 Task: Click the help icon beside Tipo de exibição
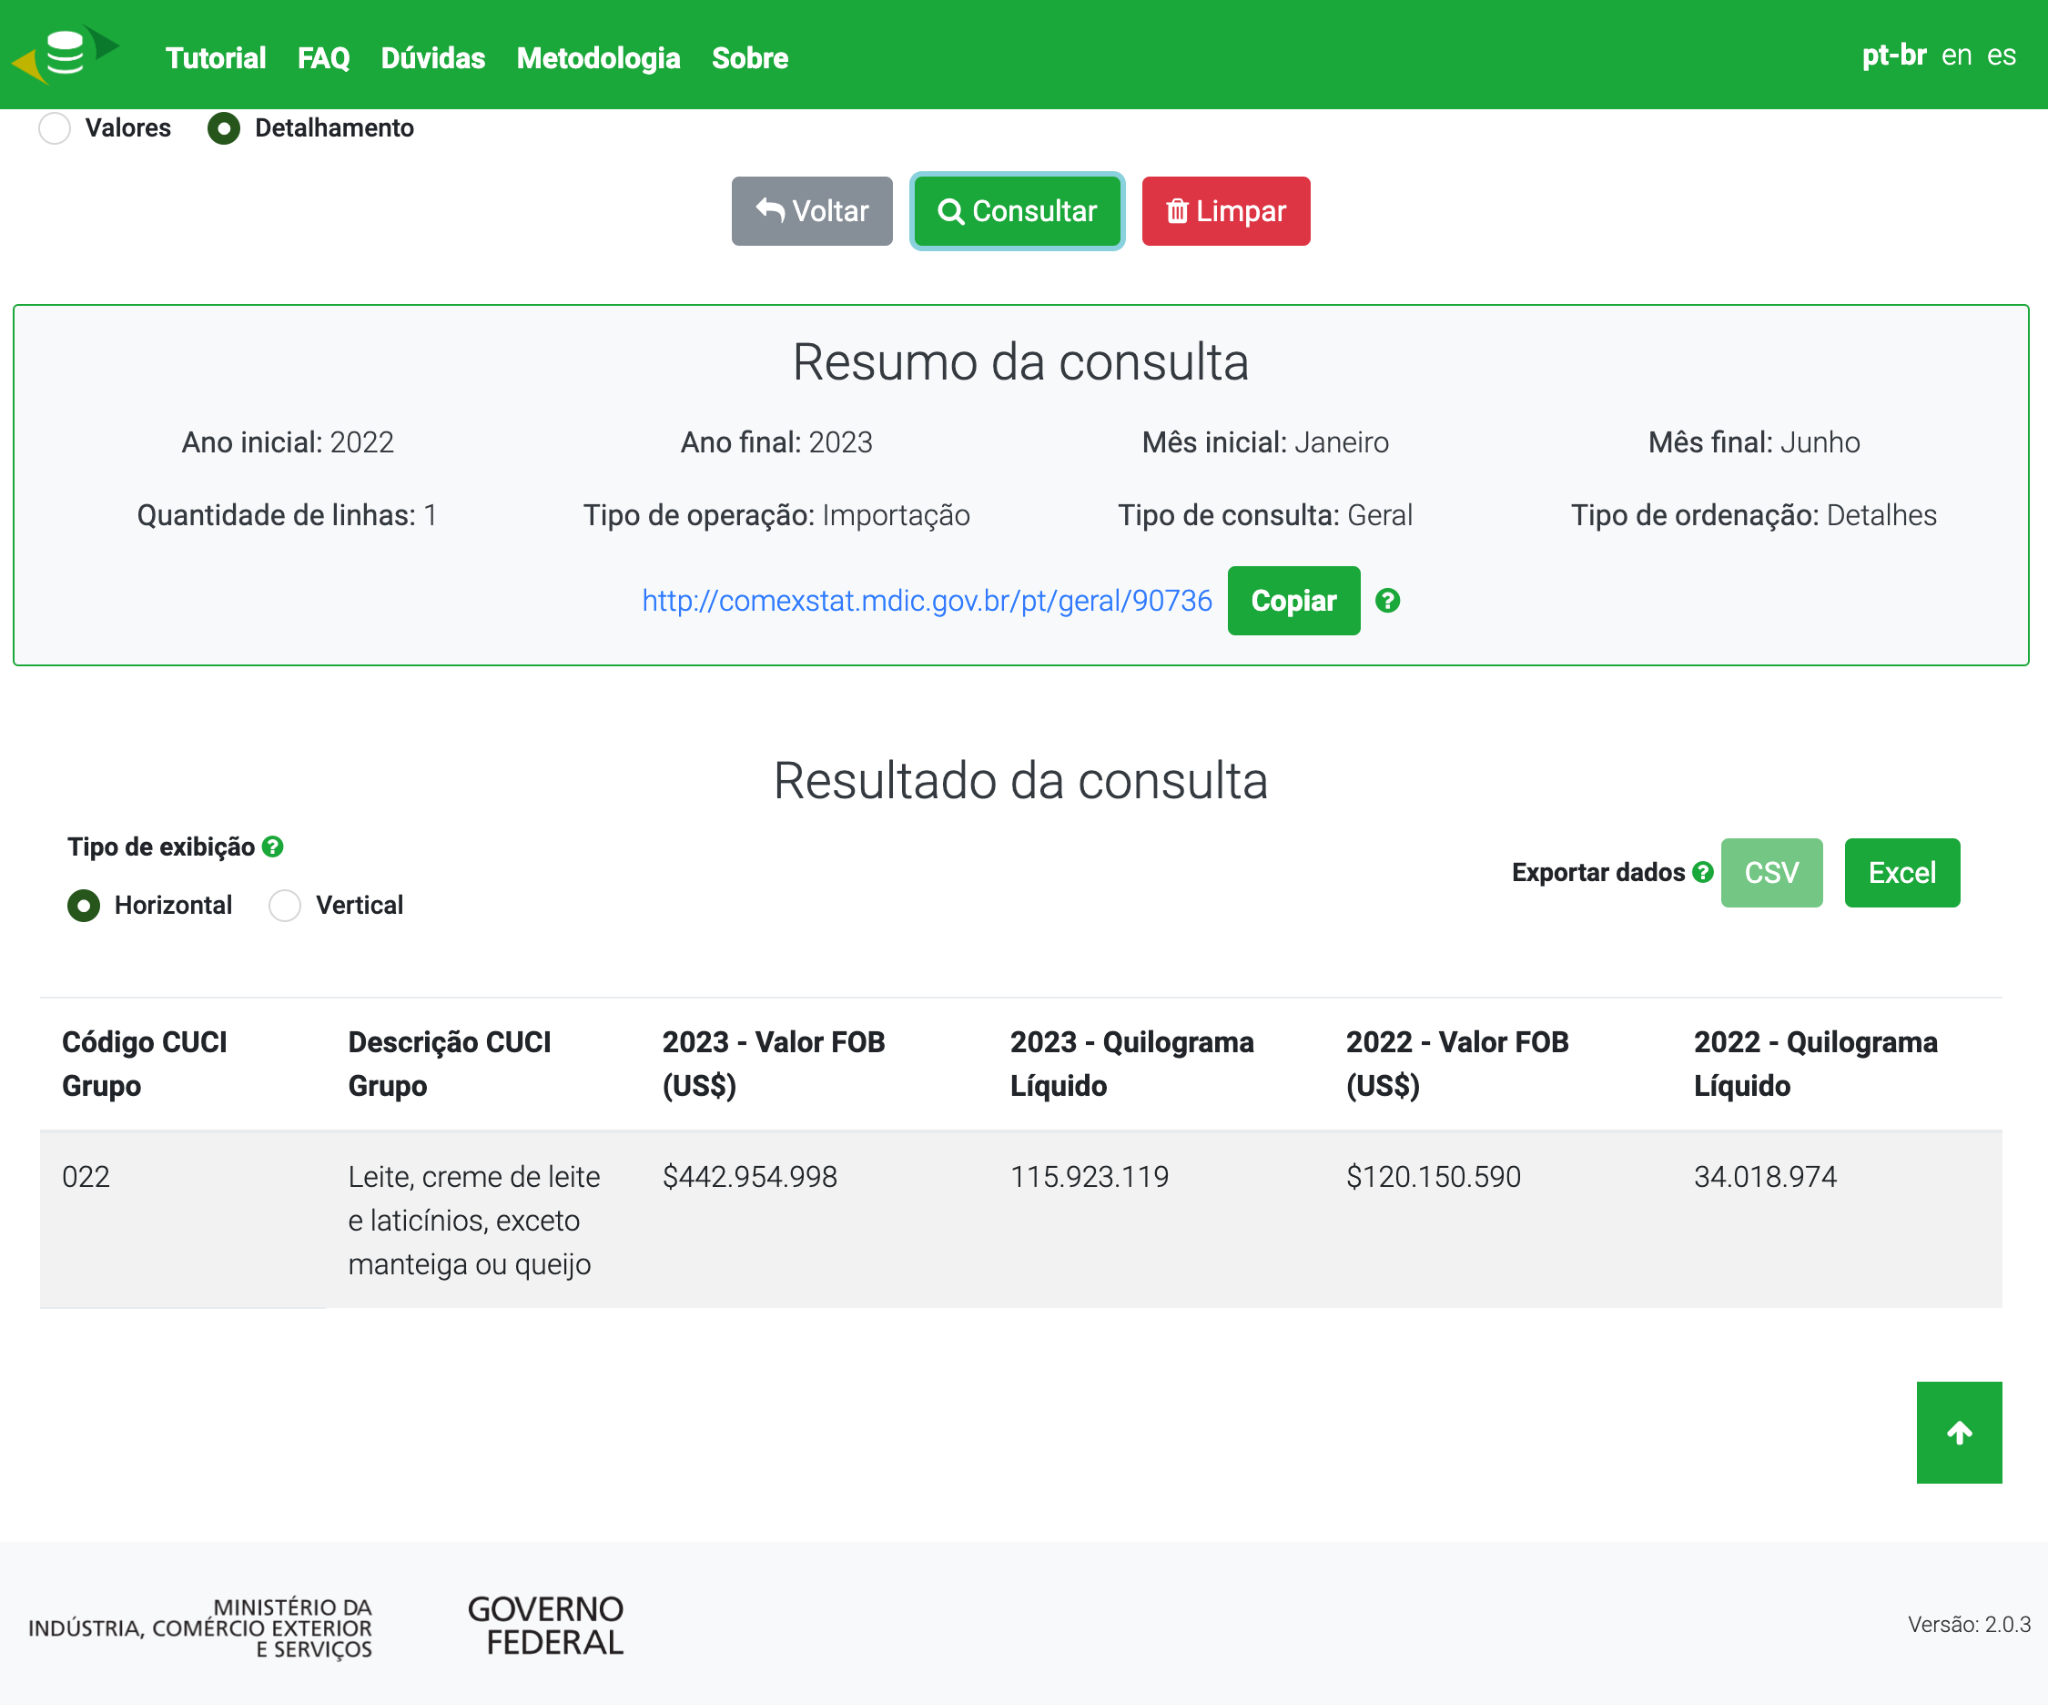272,847
